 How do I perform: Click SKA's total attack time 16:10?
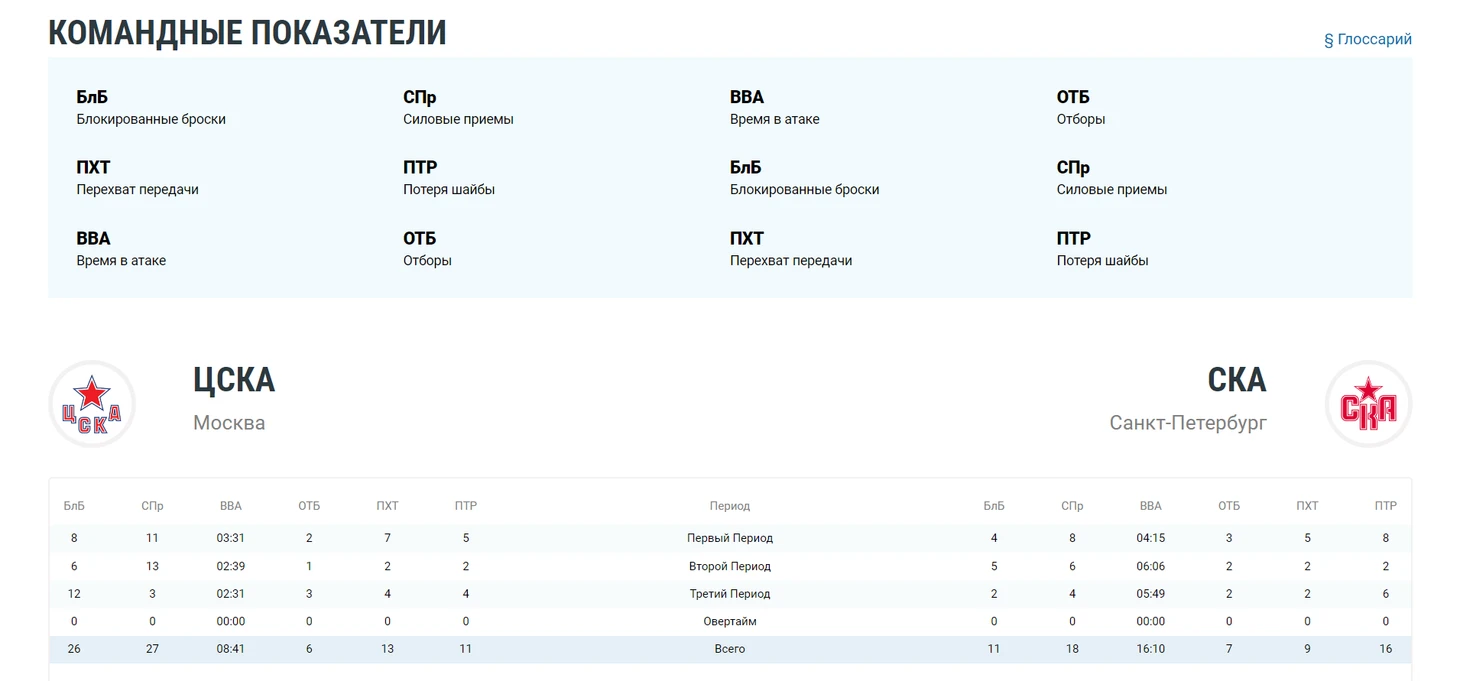click(x=1150, y=649)
